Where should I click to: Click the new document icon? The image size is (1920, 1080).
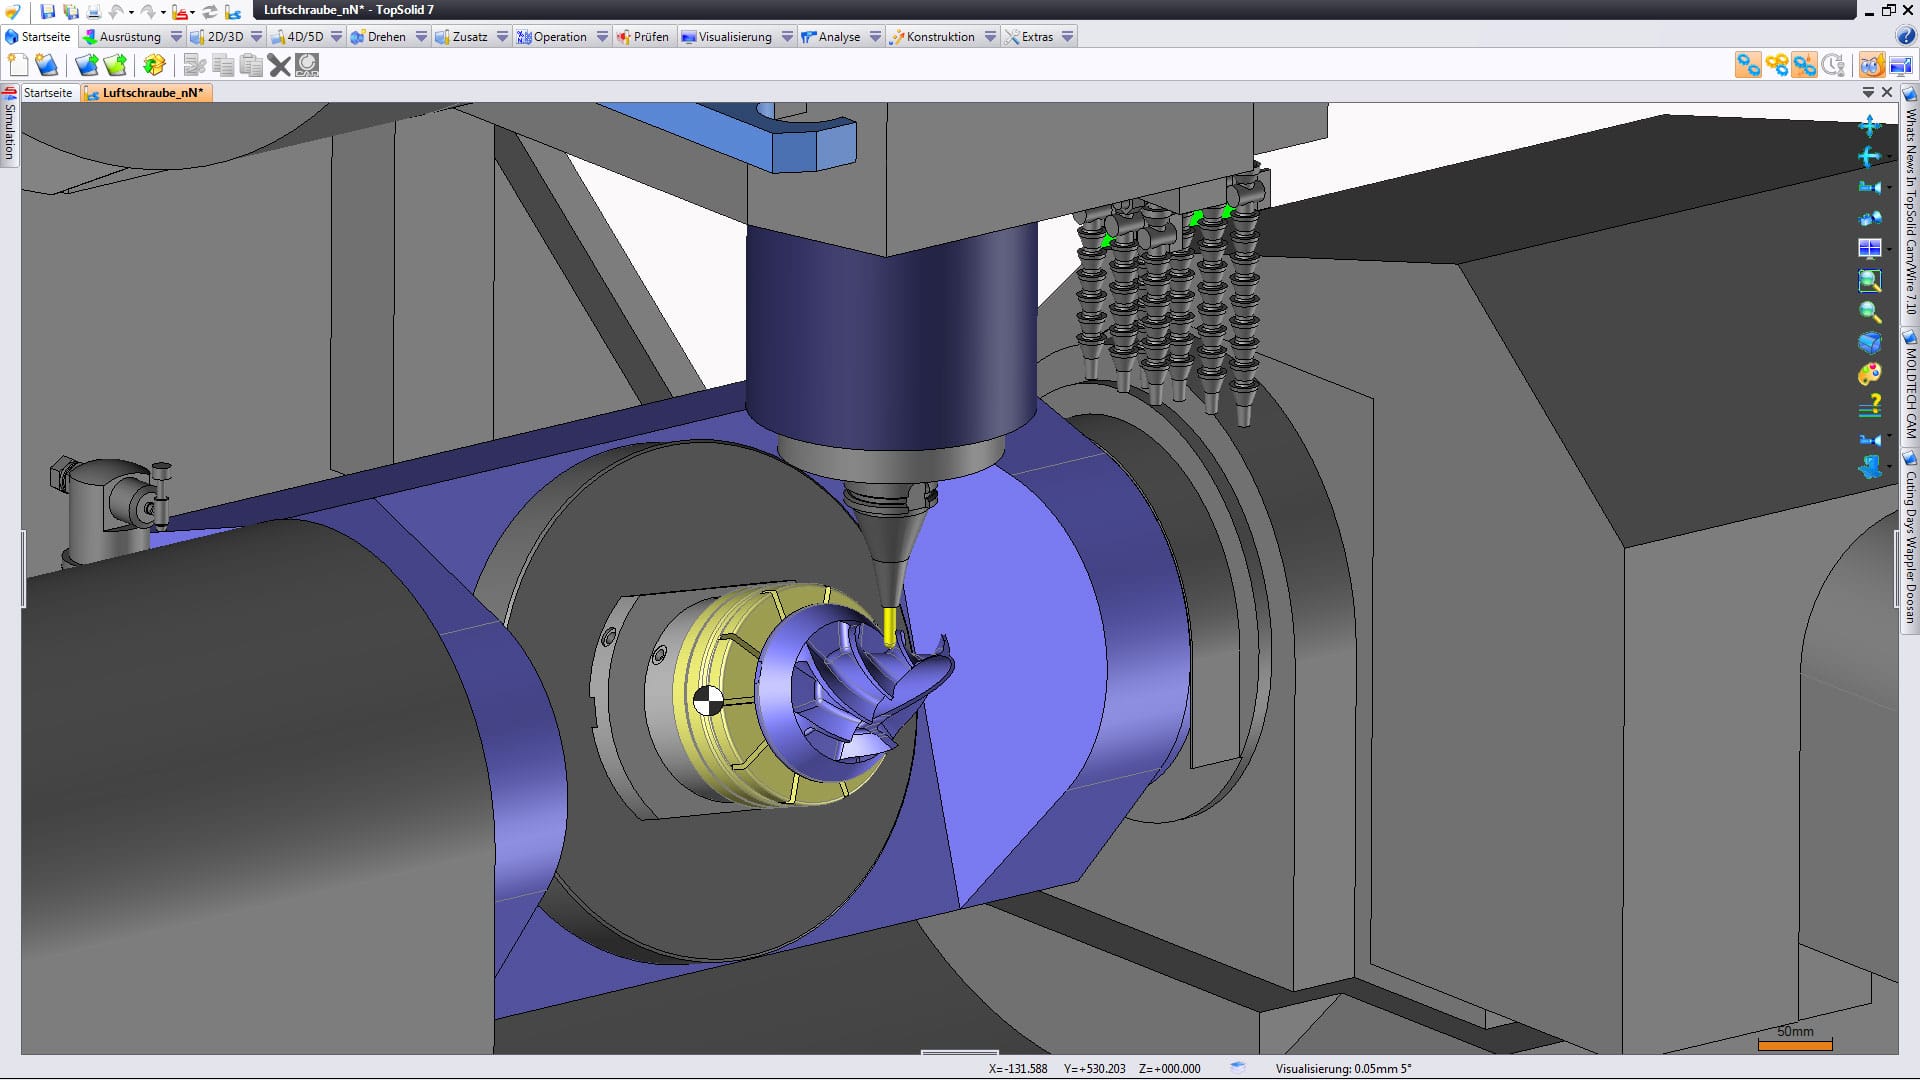point(18,66)
